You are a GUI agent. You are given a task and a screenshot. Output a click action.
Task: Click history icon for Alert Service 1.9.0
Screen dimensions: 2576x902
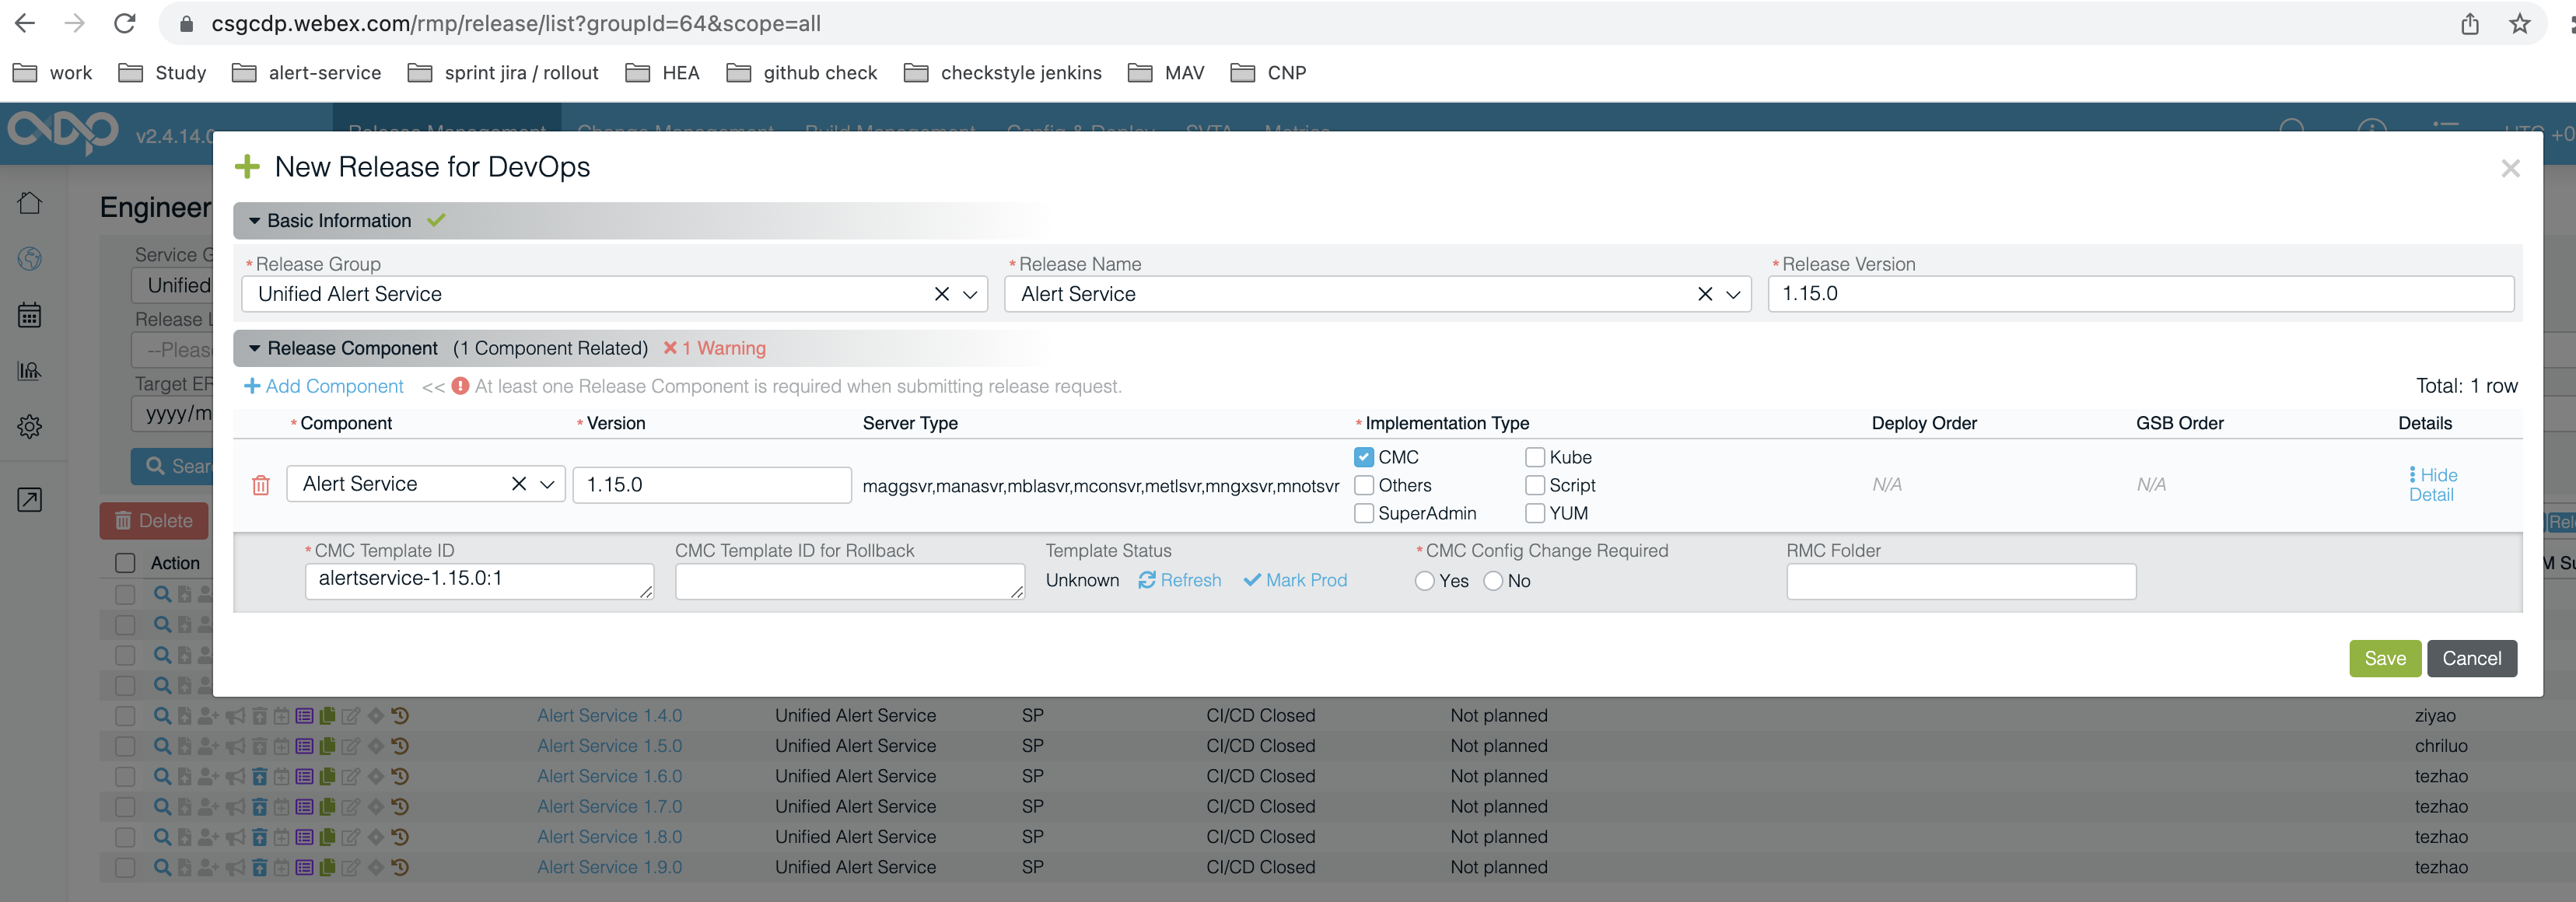399,867
